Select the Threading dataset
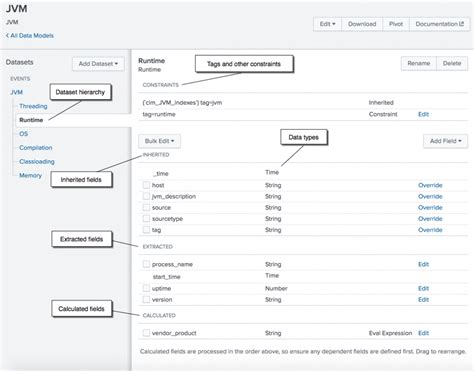Viewport: 474px width, 371px height. tap(33, 106)
